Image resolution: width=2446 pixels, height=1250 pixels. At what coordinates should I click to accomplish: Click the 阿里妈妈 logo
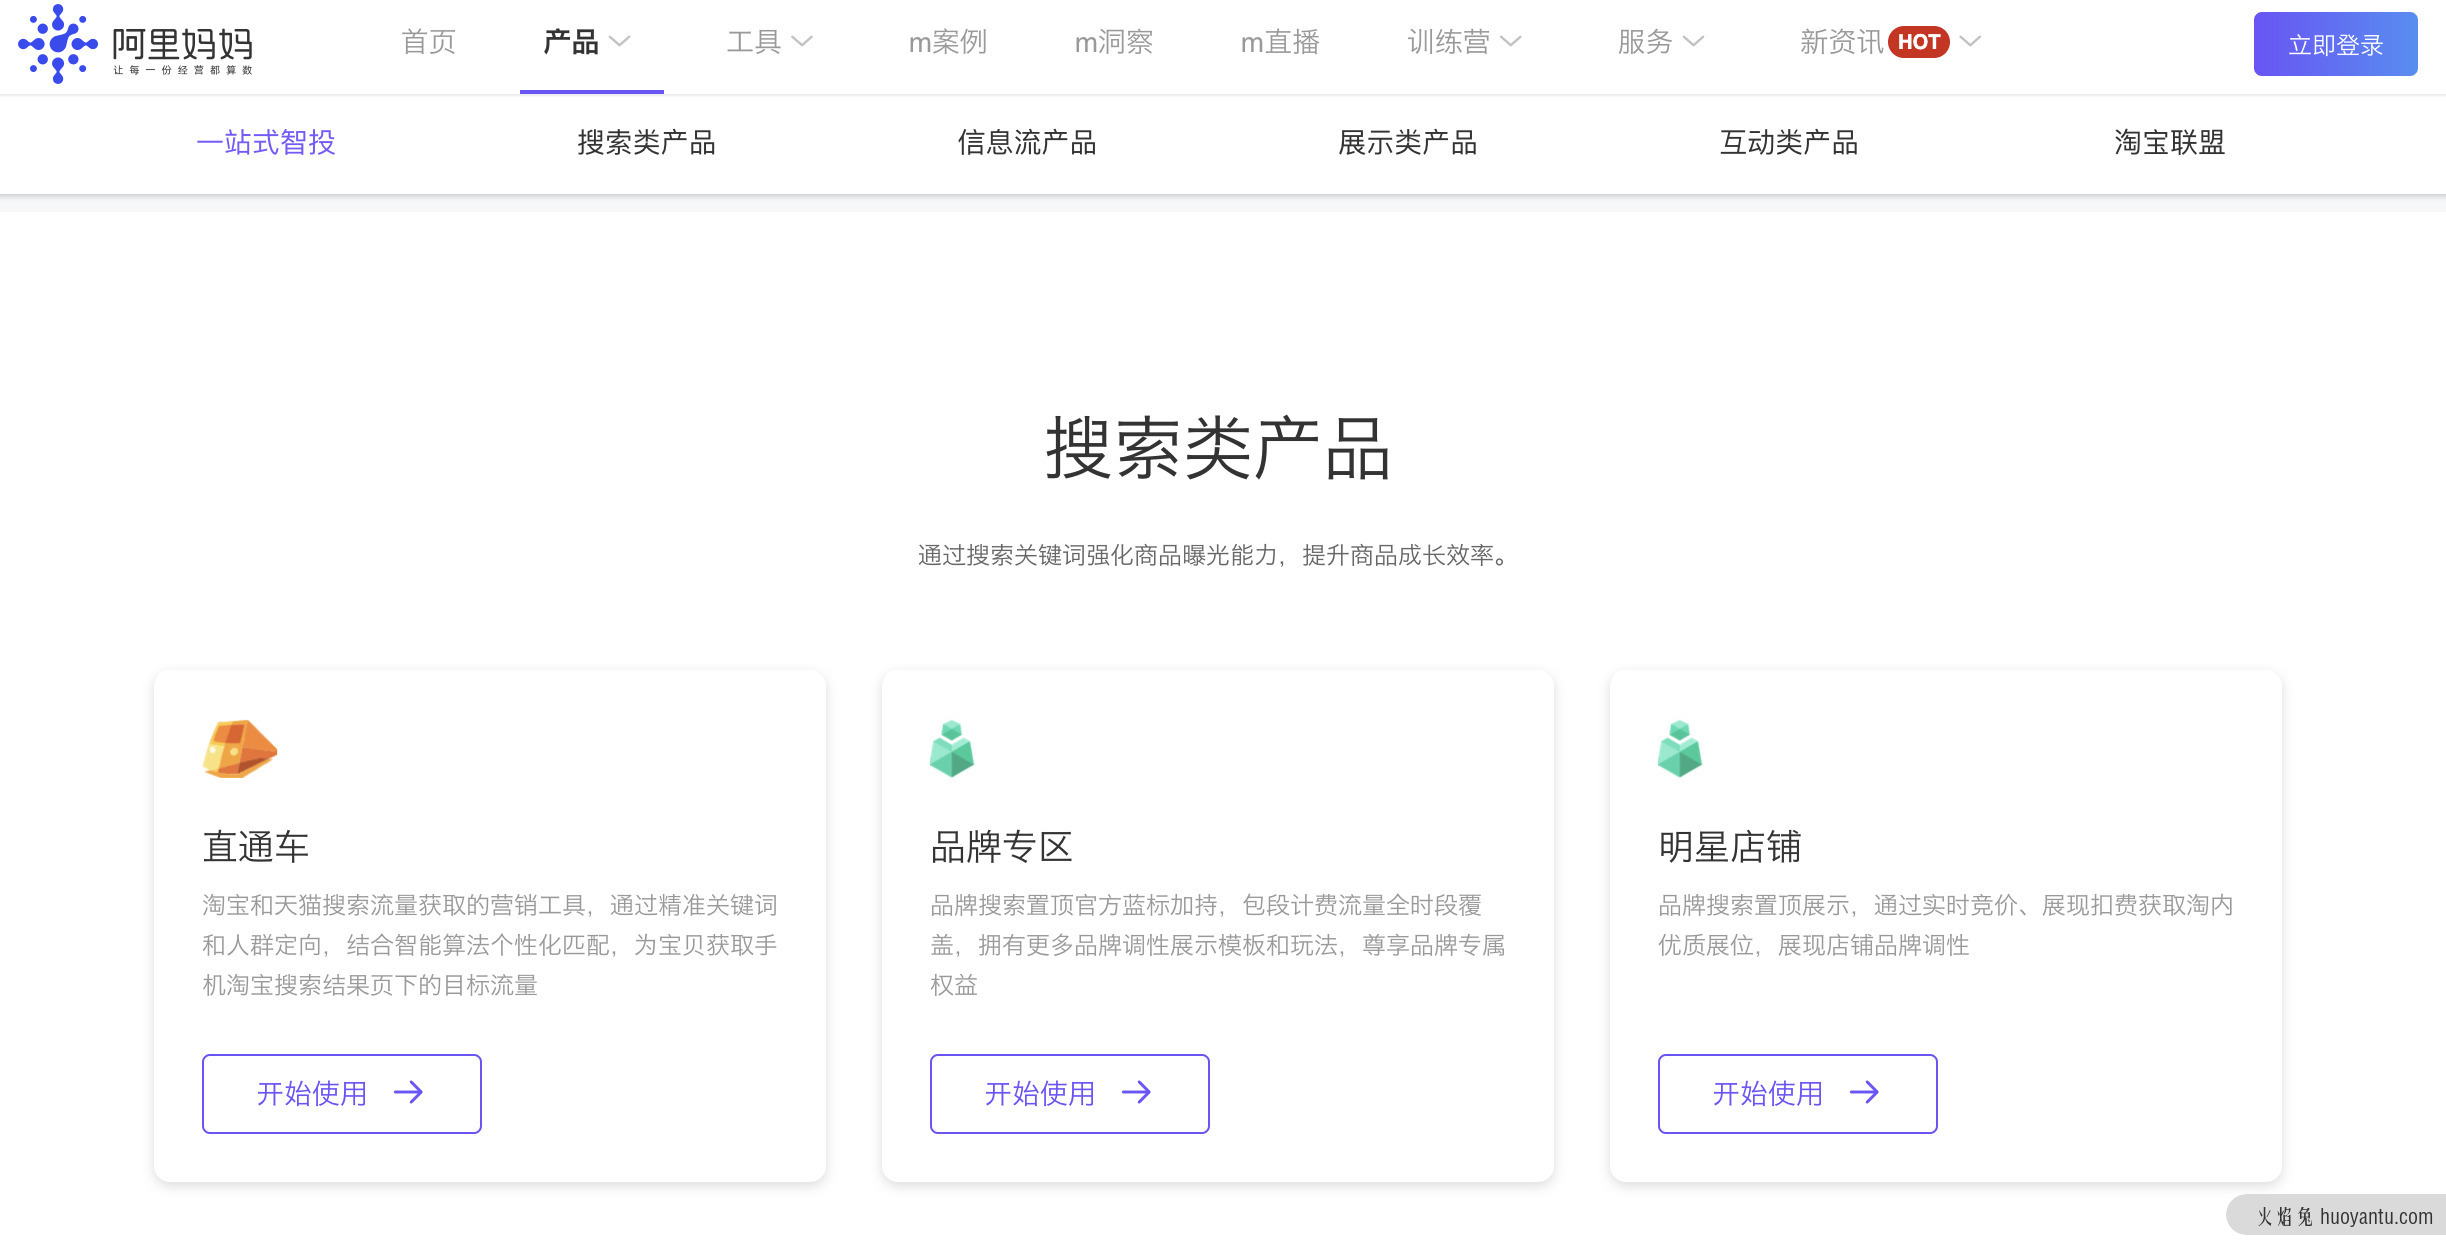(136, 44)
